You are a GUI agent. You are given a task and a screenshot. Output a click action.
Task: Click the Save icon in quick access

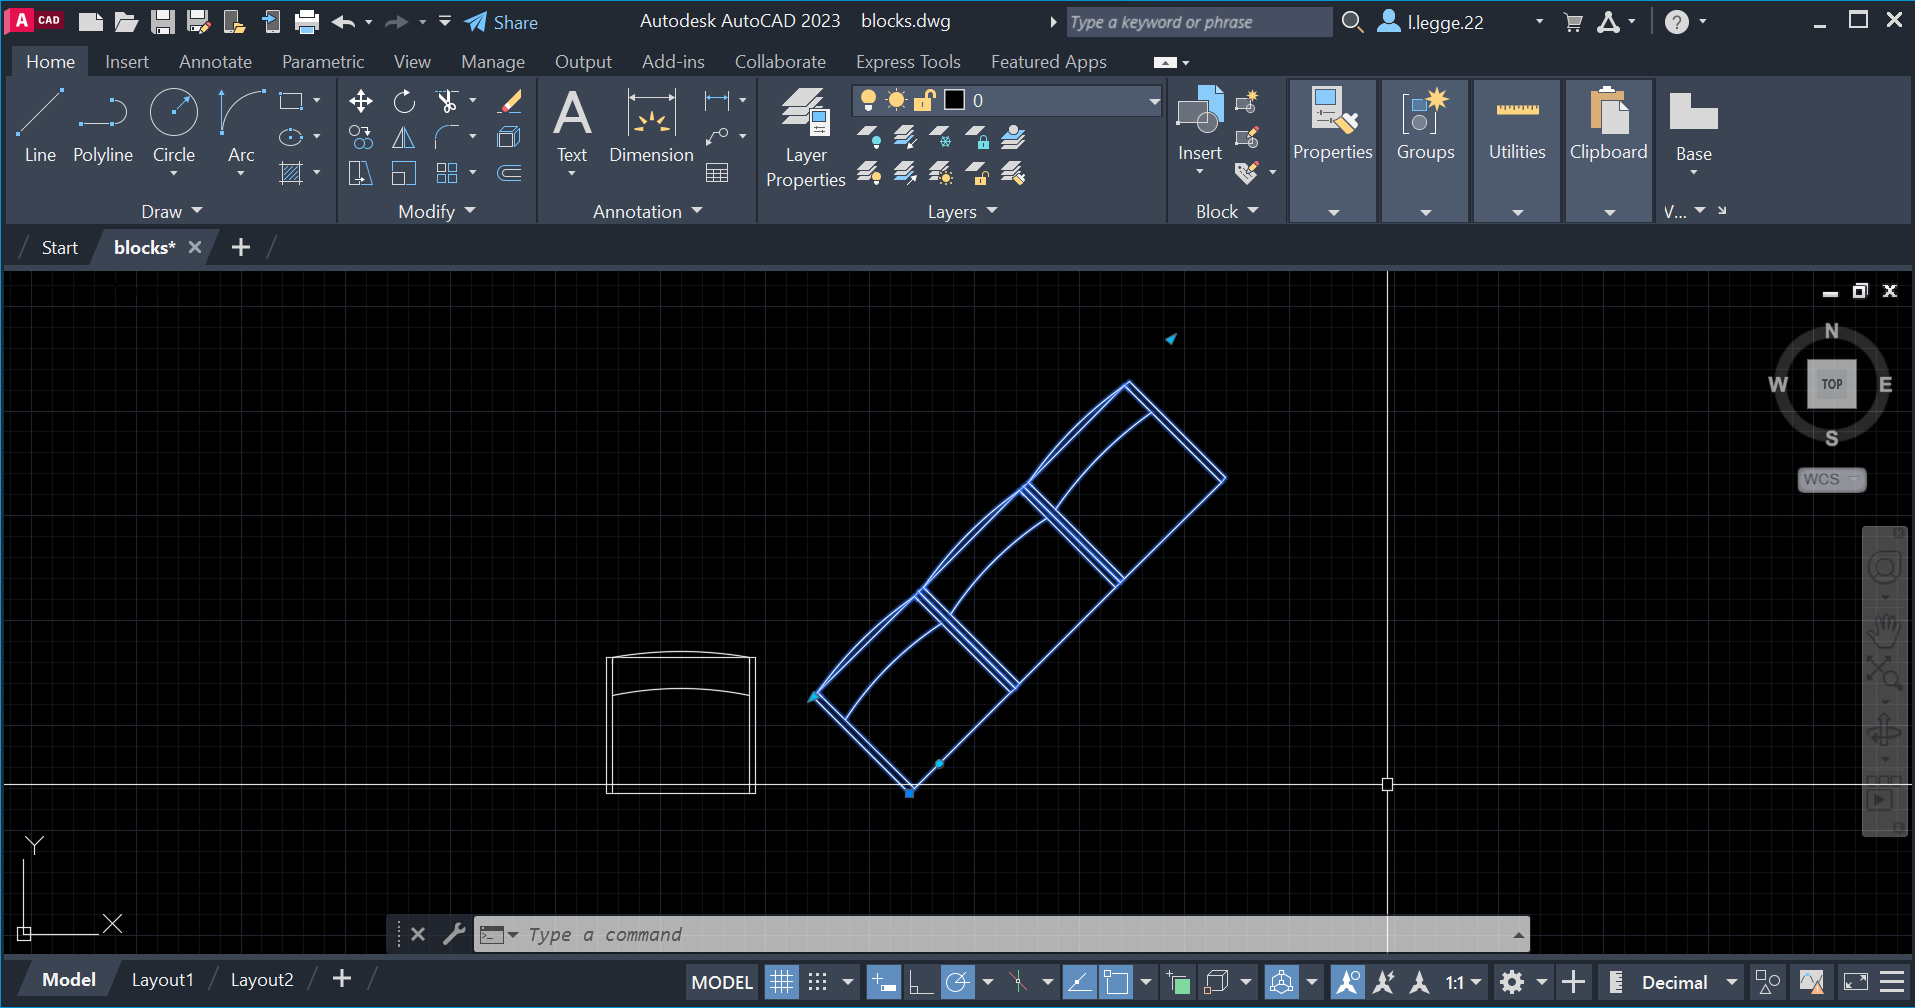(x=162, y=22)
